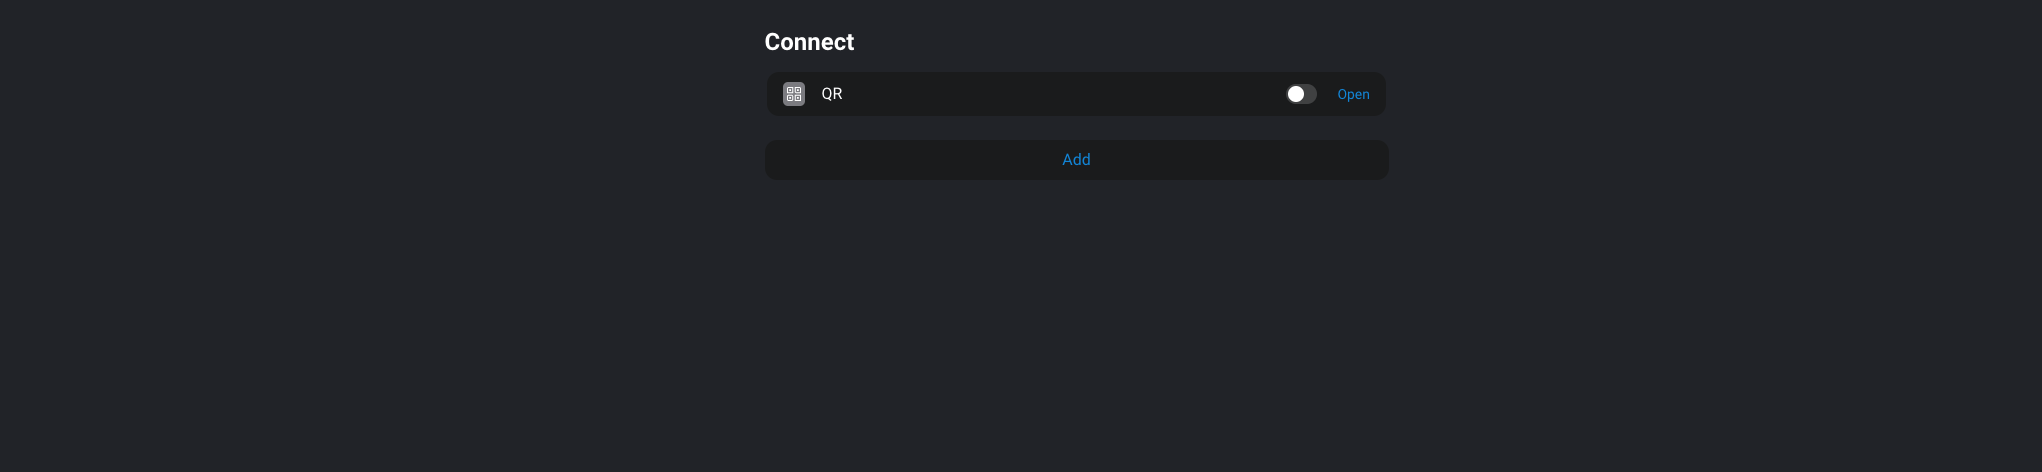Select the grey QR grid icon
Viewport: 2042px width, 472px height.
coord(794,94)
